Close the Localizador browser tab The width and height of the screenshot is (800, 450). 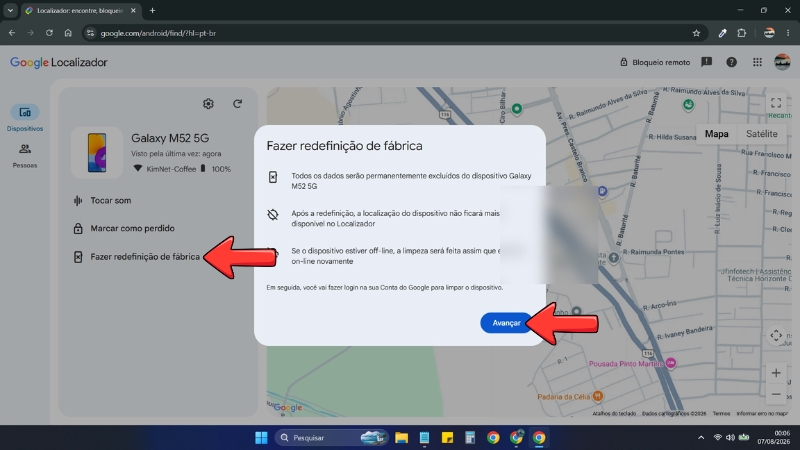(133, 10)
